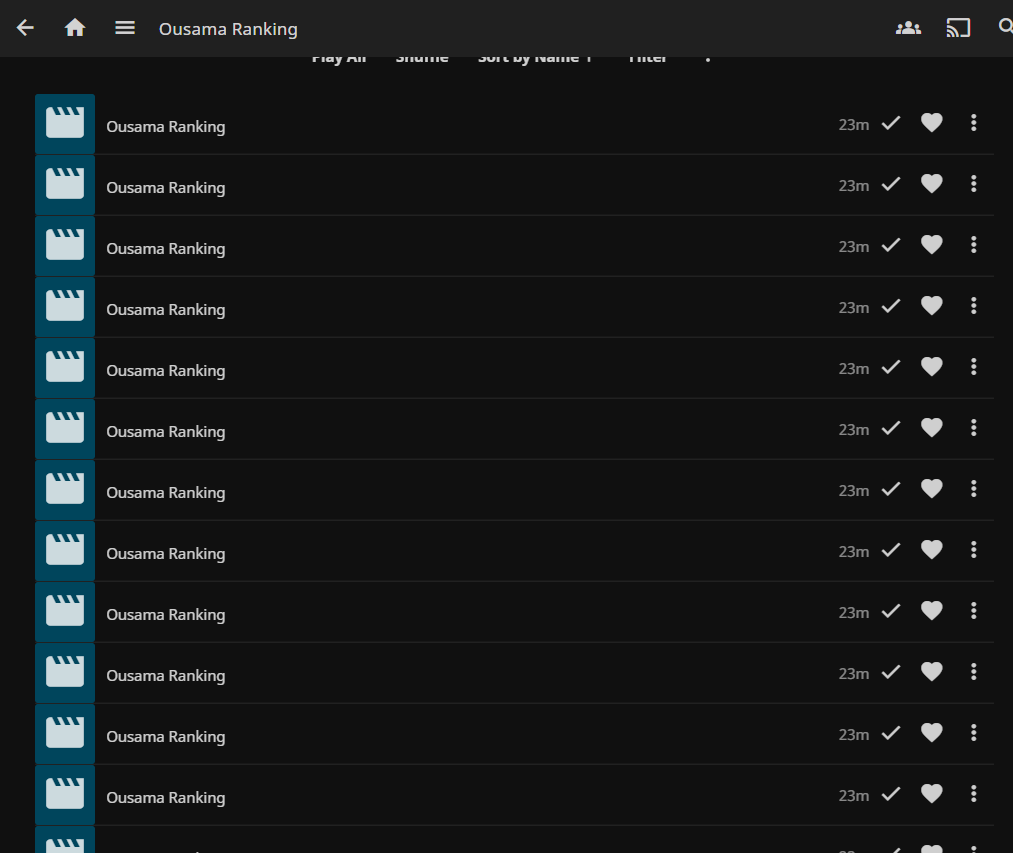Mark the second episode as favorite
Screen dimensions: 1013x853
click(x=931, y=184)
